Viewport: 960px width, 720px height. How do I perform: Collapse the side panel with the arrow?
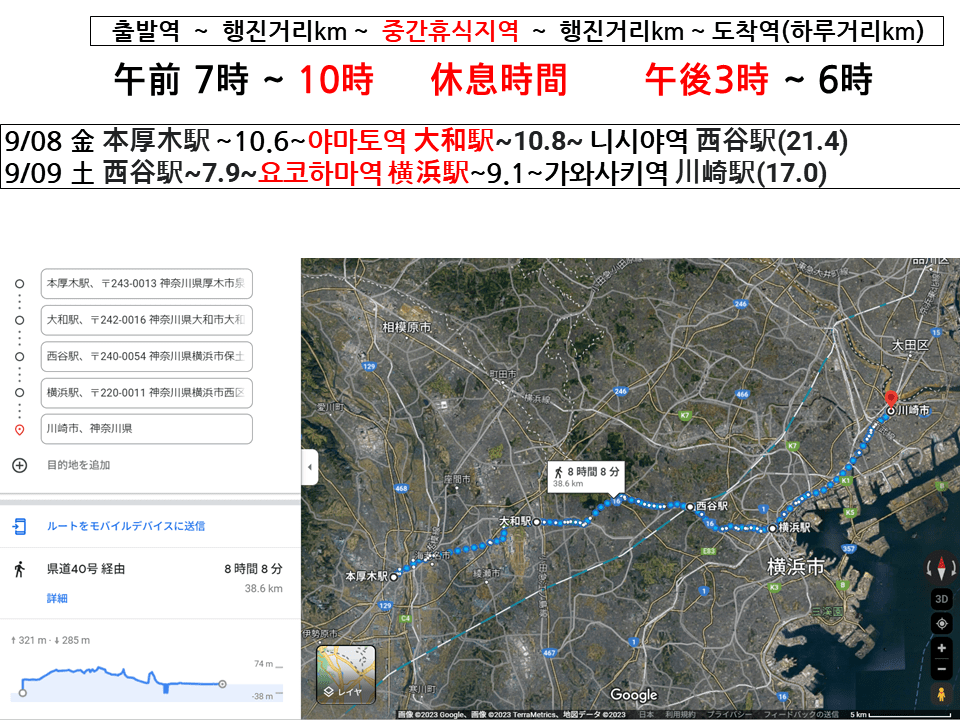pyautogui.click(x=310, y=467)
